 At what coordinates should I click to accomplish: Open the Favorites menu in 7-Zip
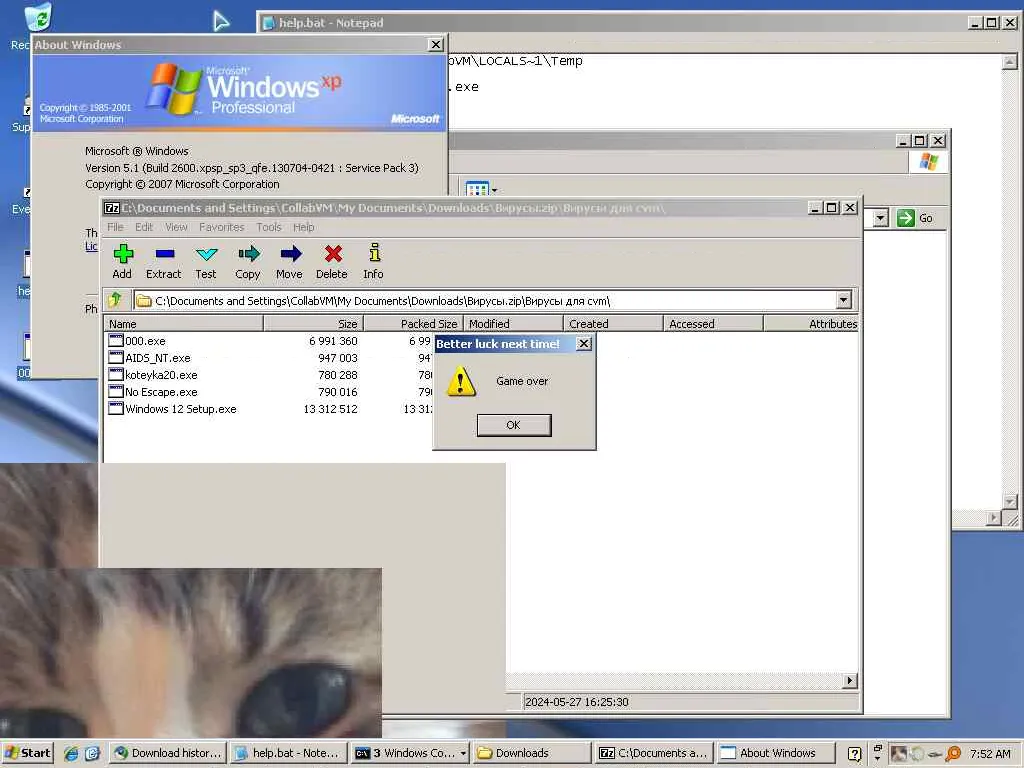click(221, 227)
